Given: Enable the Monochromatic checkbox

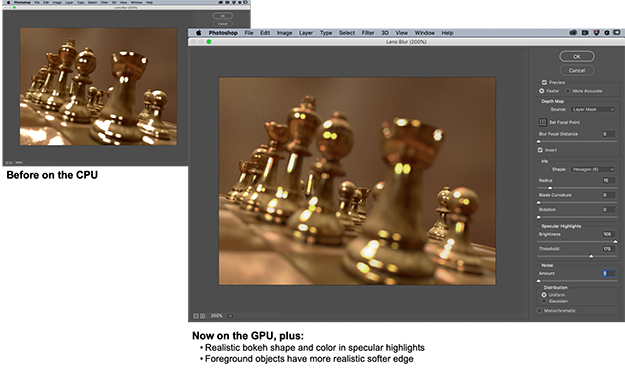Looking at the screenshot, I should pos(540,311).
